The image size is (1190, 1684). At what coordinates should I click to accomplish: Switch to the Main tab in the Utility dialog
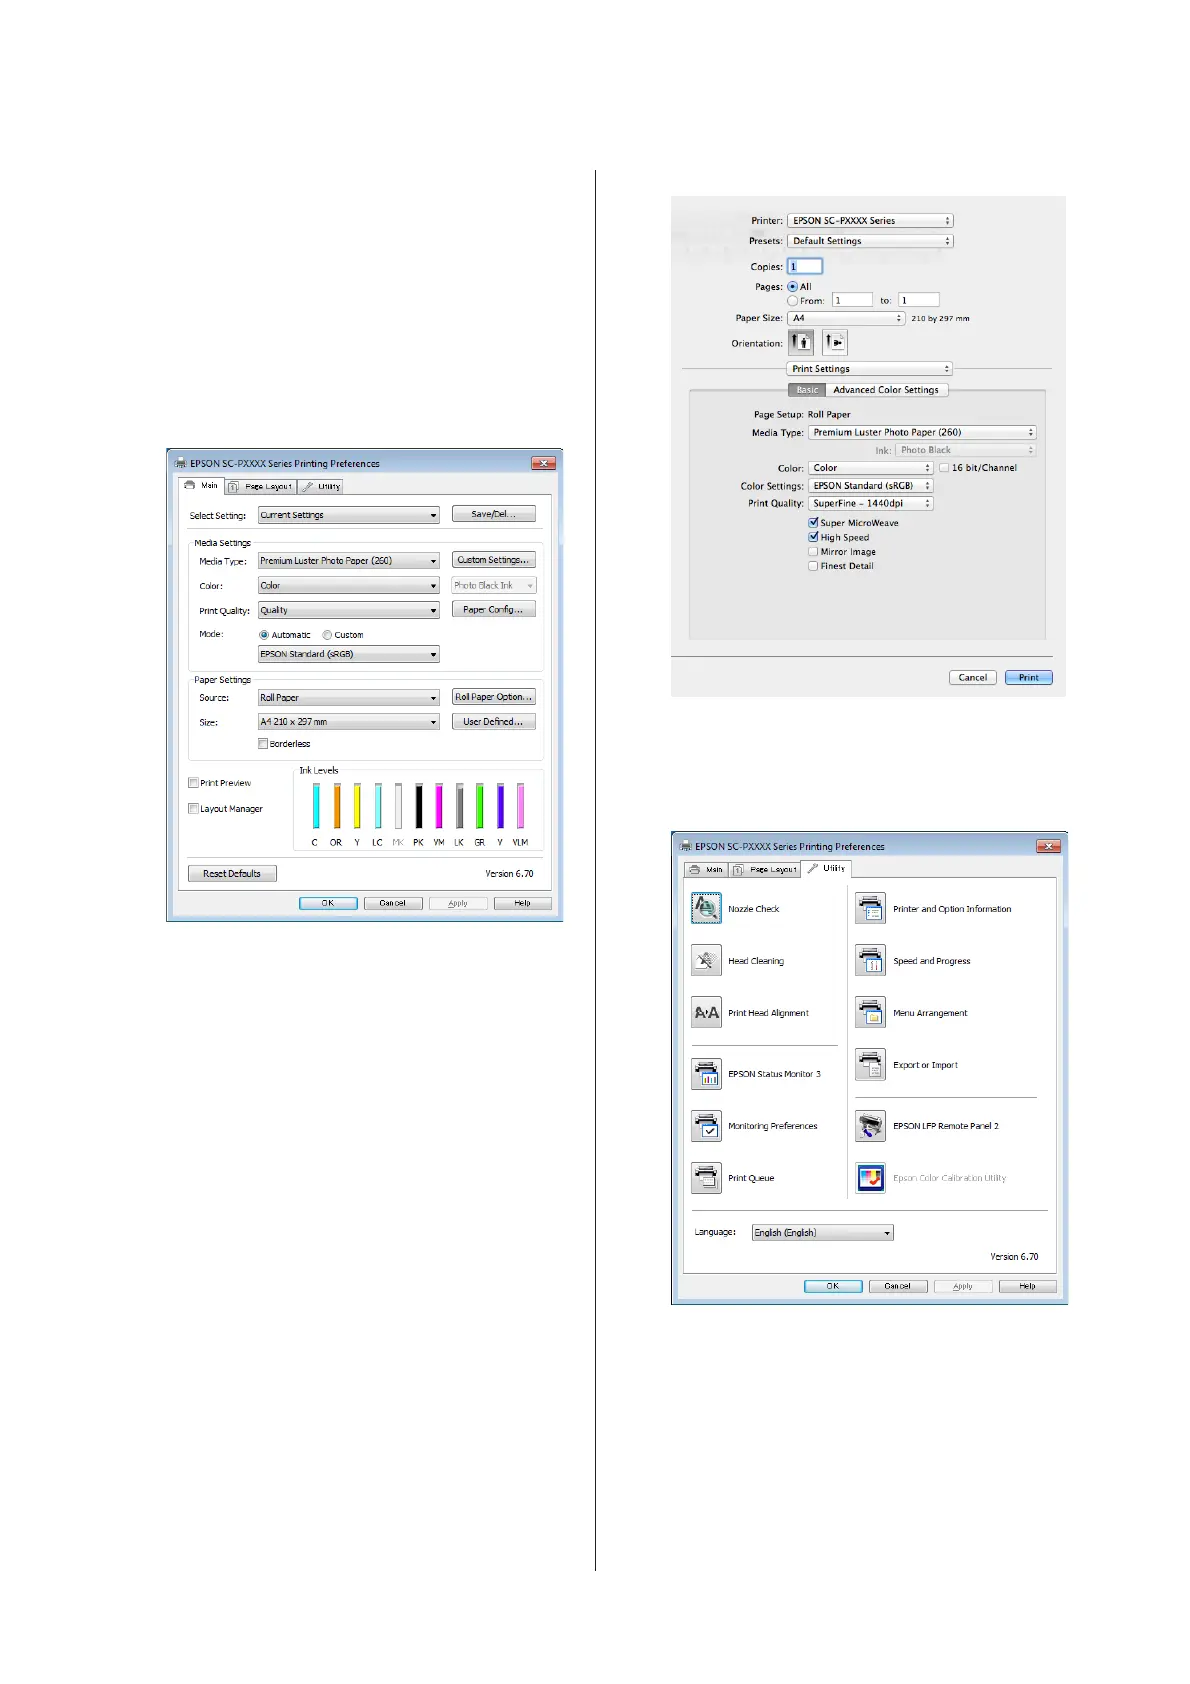[x=706, y=869]
